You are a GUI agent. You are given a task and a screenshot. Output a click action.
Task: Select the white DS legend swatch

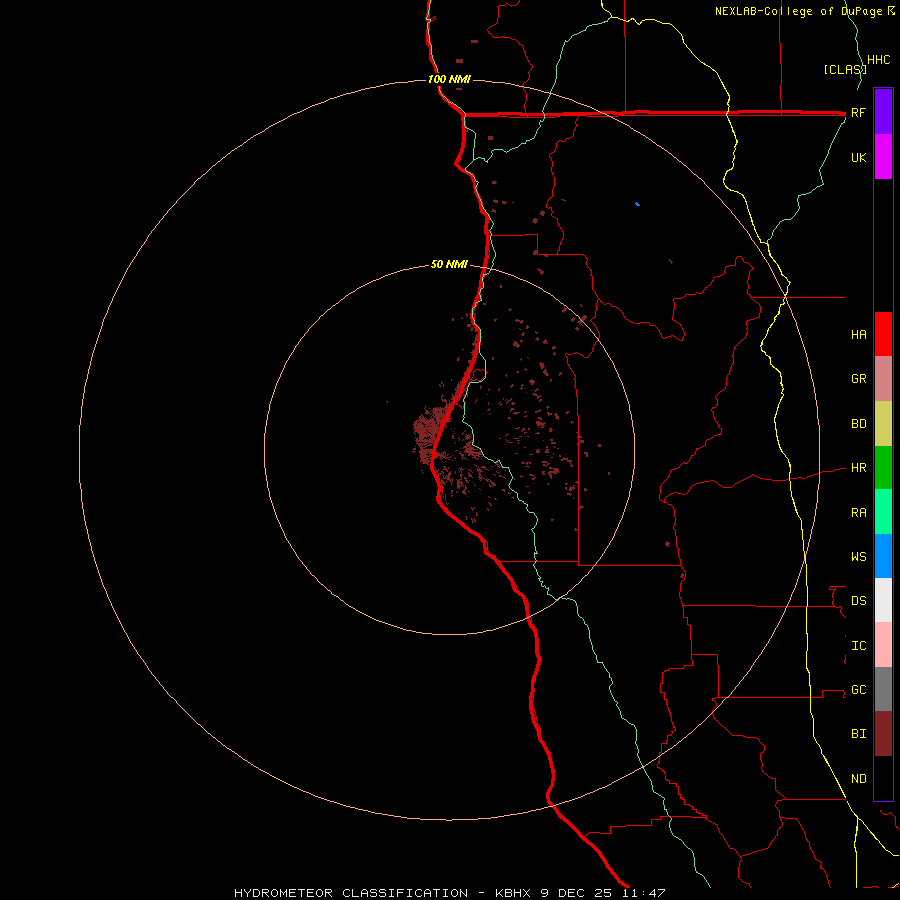click(883, 600)
